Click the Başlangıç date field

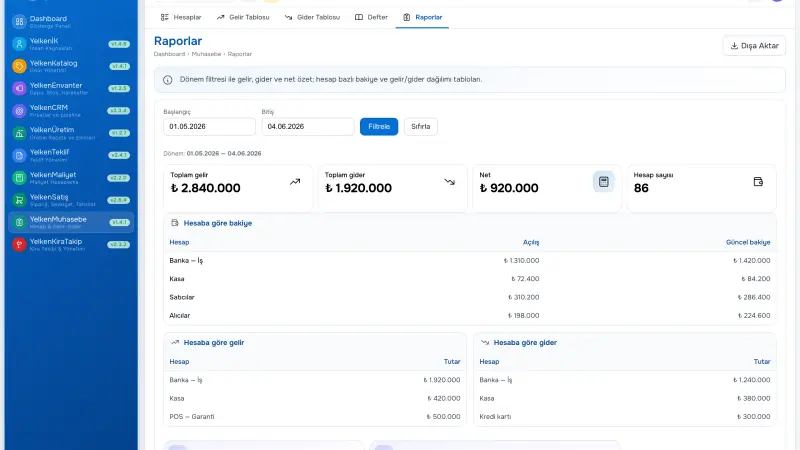pyautogui.click(x=209, y=127)
